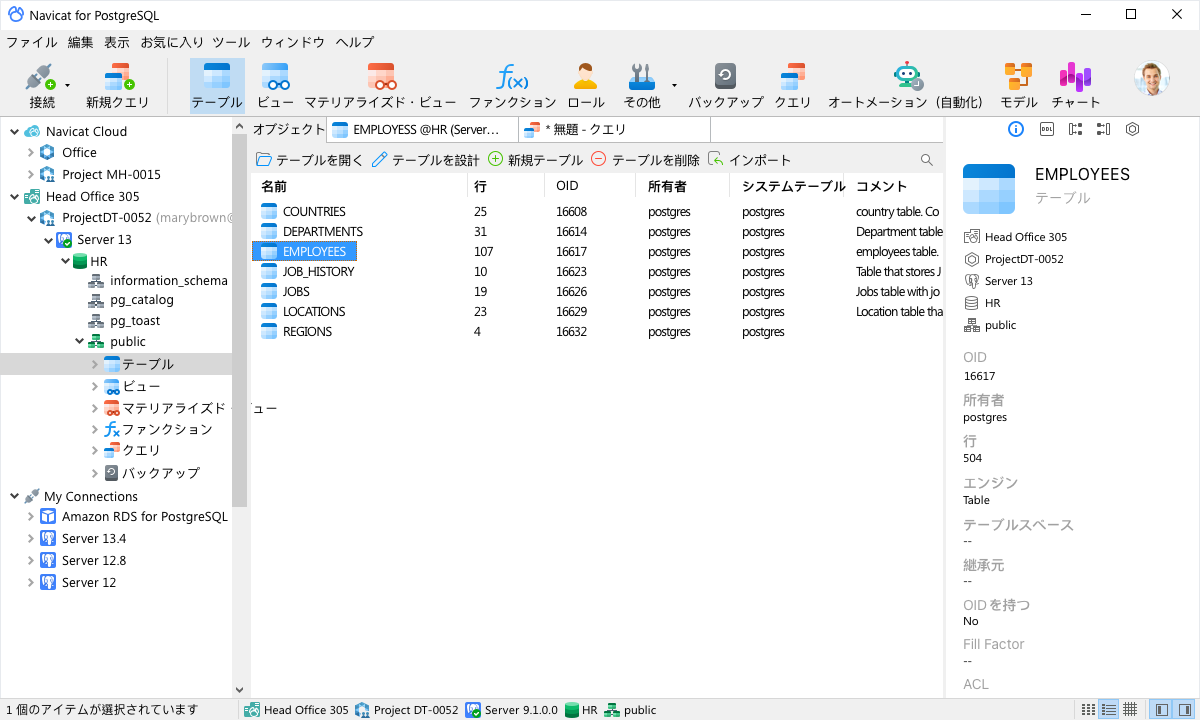Collapse the Navicat Cloud tree node
The width and height of the screenshot is (1200, 720).
coord(13,131)
